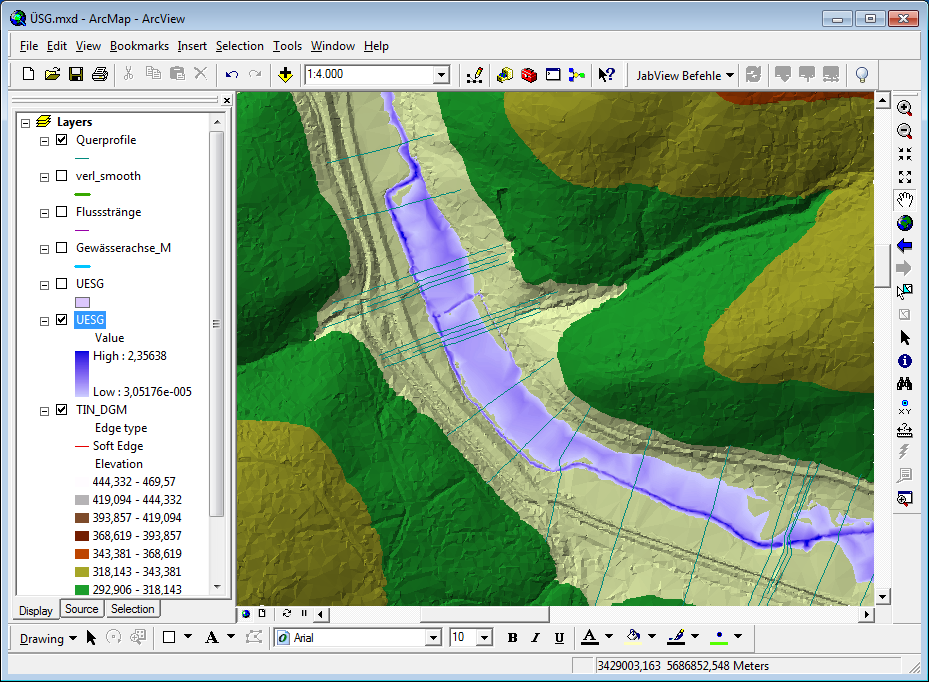Toggle the TIN_DGM layer visibility
The width and height of the screenshot is (929, 682).
[62, 409]
